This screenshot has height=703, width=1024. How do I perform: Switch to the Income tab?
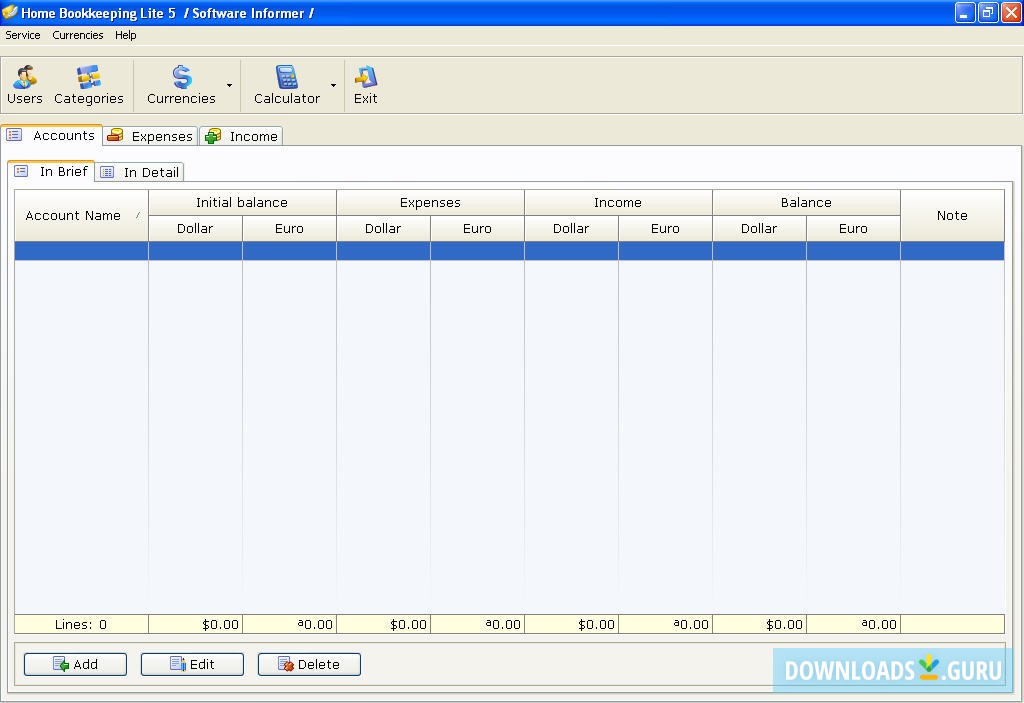242,136
